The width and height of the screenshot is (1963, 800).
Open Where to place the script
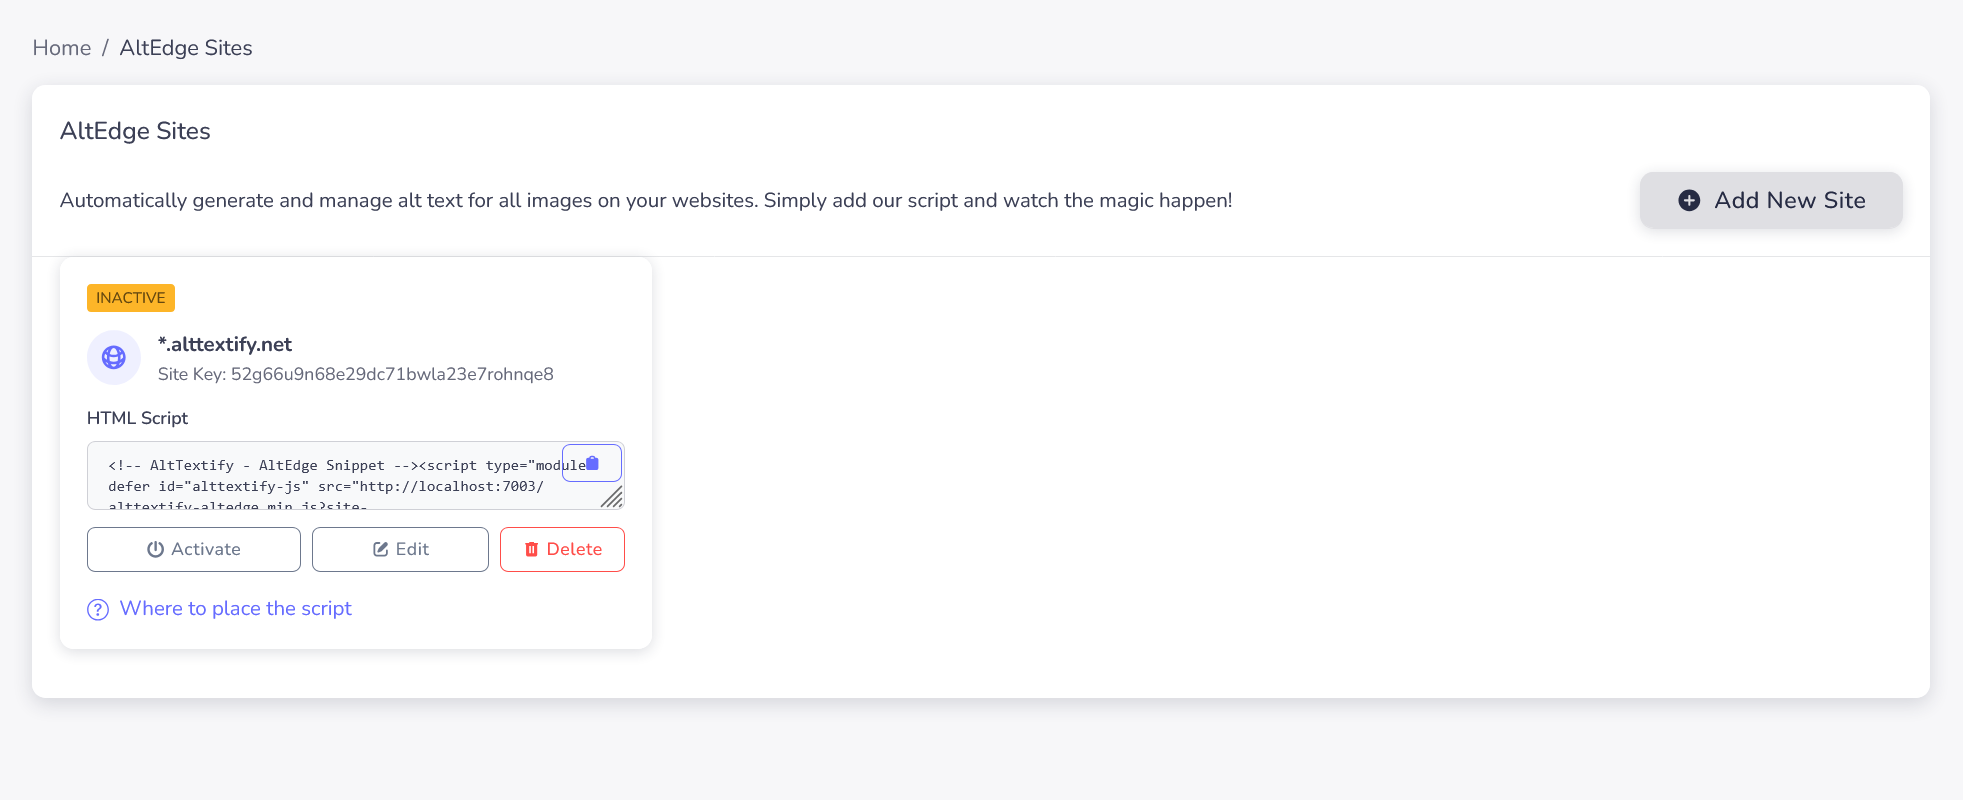coord(235,608)
